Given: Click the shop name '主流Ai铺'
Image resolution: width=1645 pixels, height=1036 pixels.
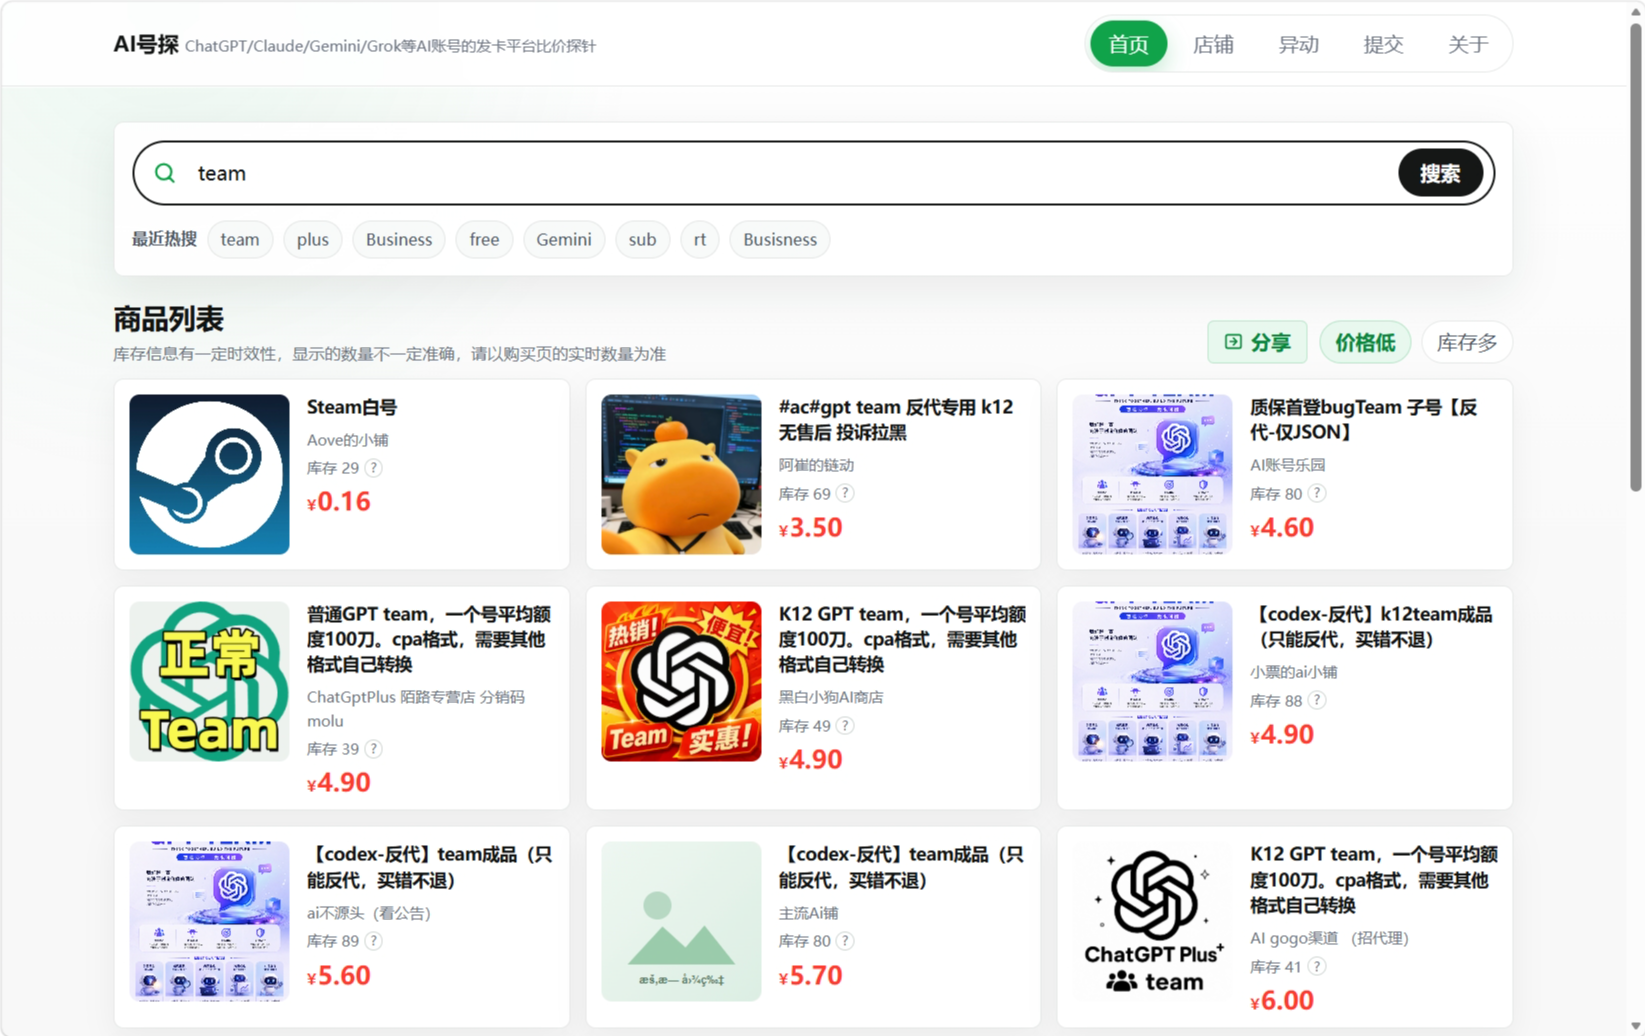Looking at the screenshot, I should [x=808, y=913].
